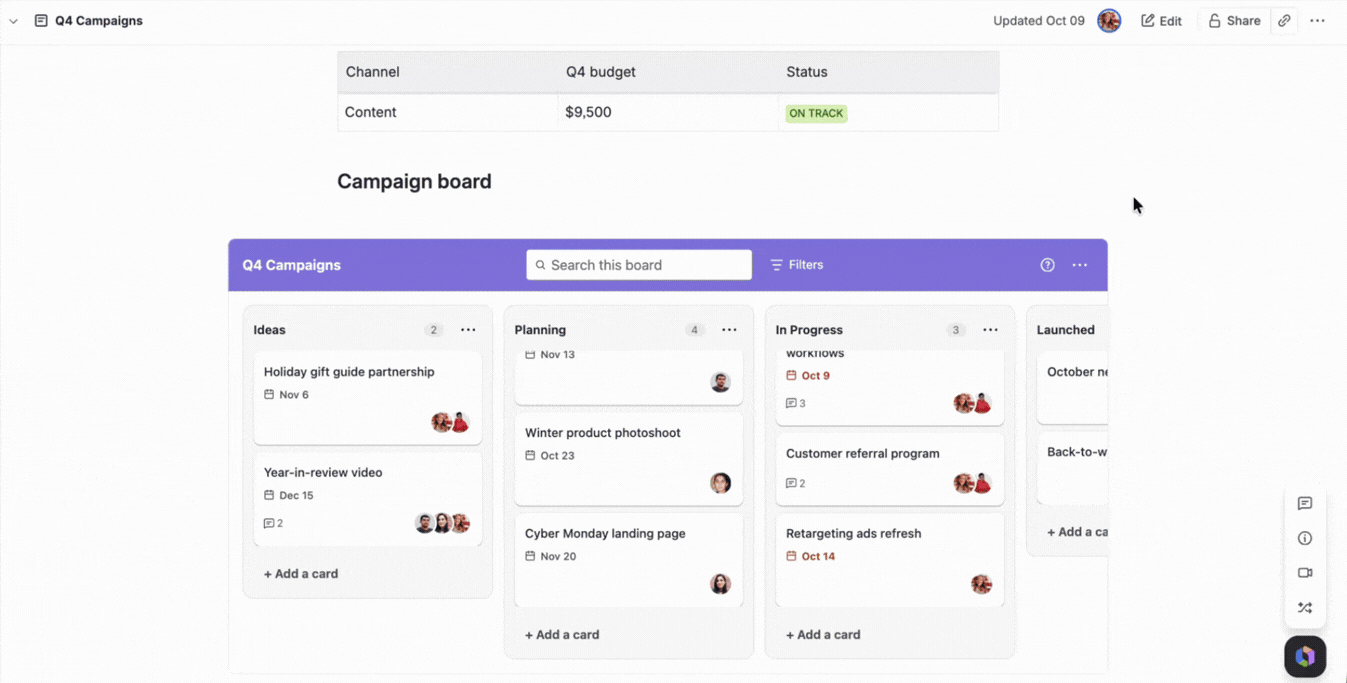The image size is (1347, 683).
Task: Open the Customer referral program card
Action: coord(890,469)
